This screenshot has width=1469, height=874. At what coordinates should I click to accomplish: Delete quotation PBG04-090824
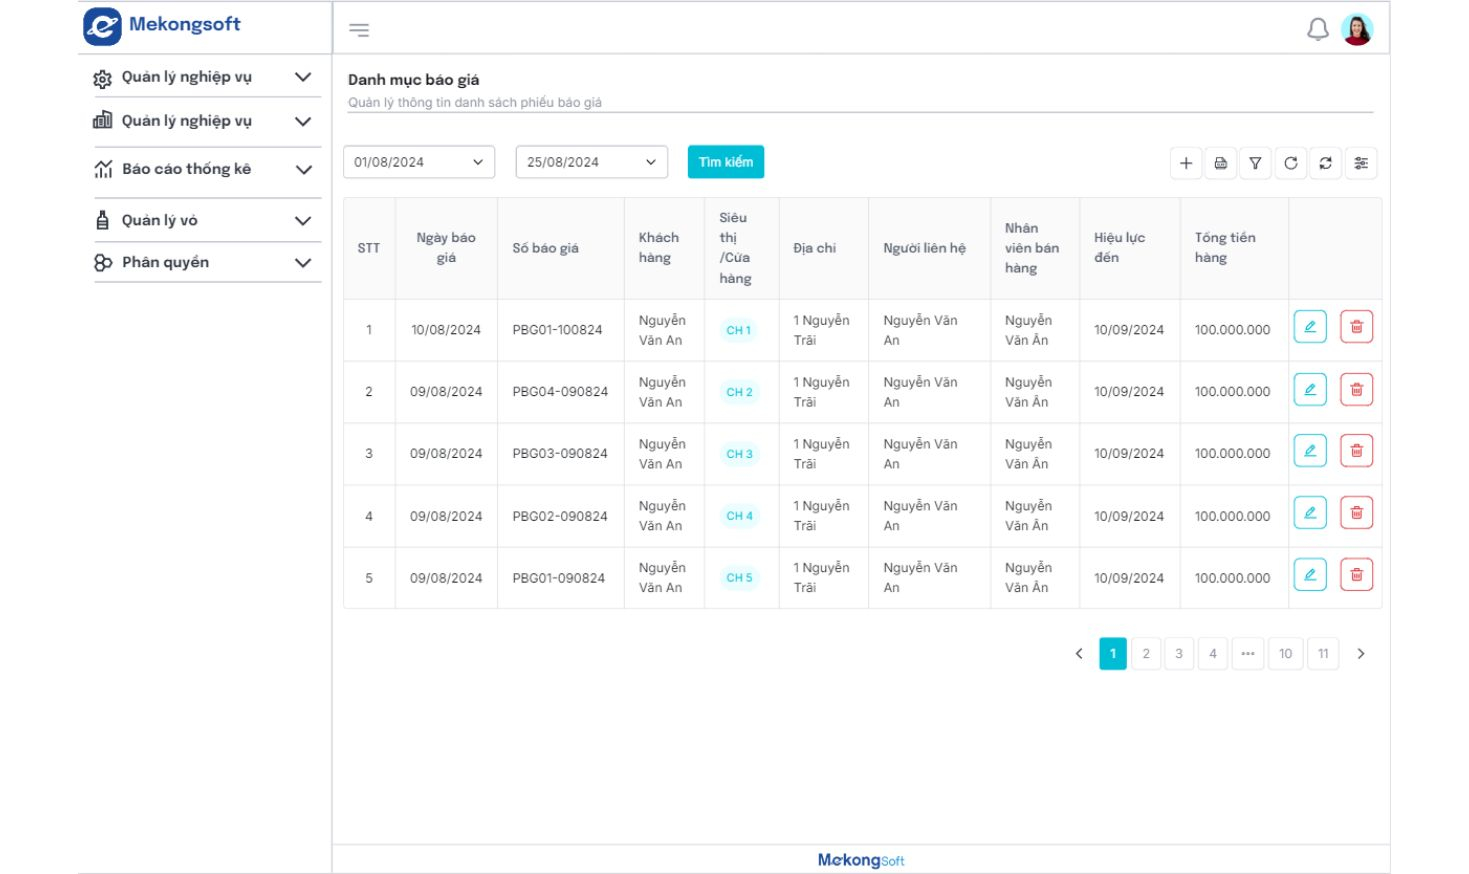[x=1357, y=389]
